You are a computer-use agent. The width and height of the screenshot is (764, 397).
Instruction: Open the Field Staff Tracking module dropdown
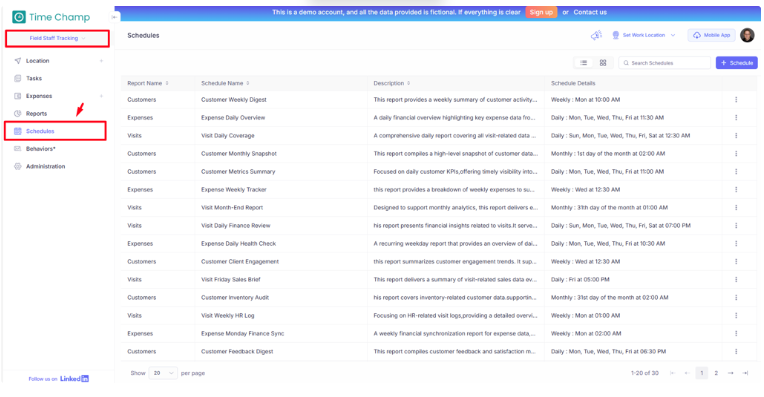57,38
